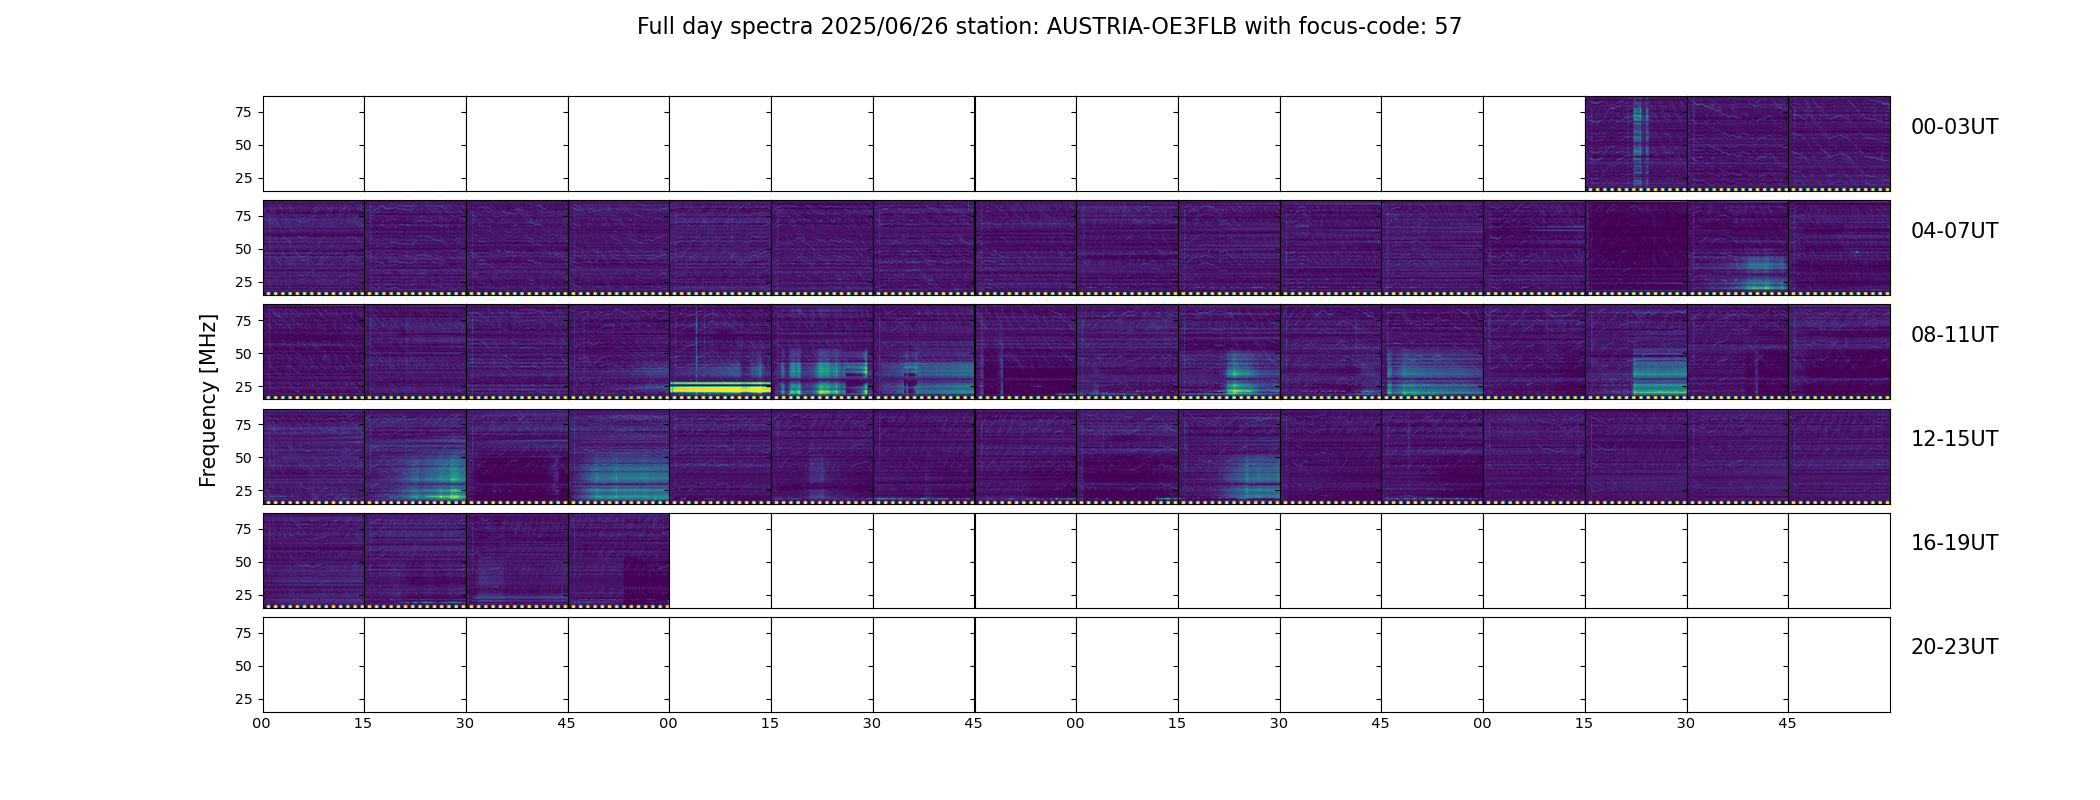Click the green burst near end of 04-07UT row
The image size is (2100, 800).
[1762, 272]
